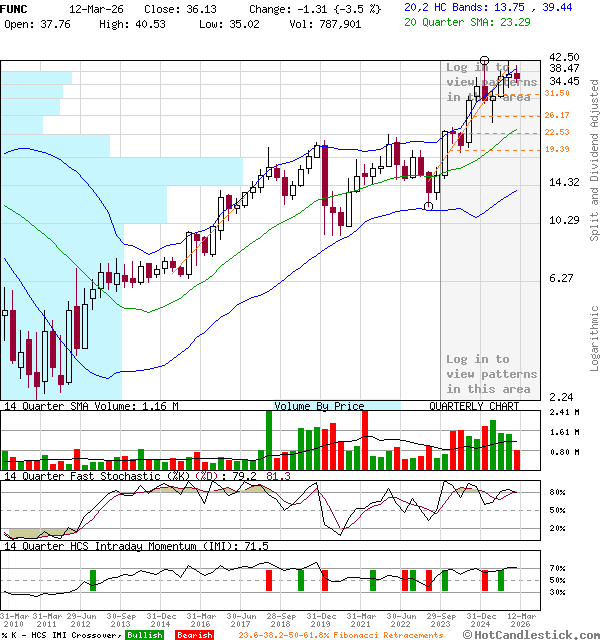Viewport: 600px width, 640px height.
Task: Click the lower 'Log in to view patterns' notice
Action: [491, 374]
